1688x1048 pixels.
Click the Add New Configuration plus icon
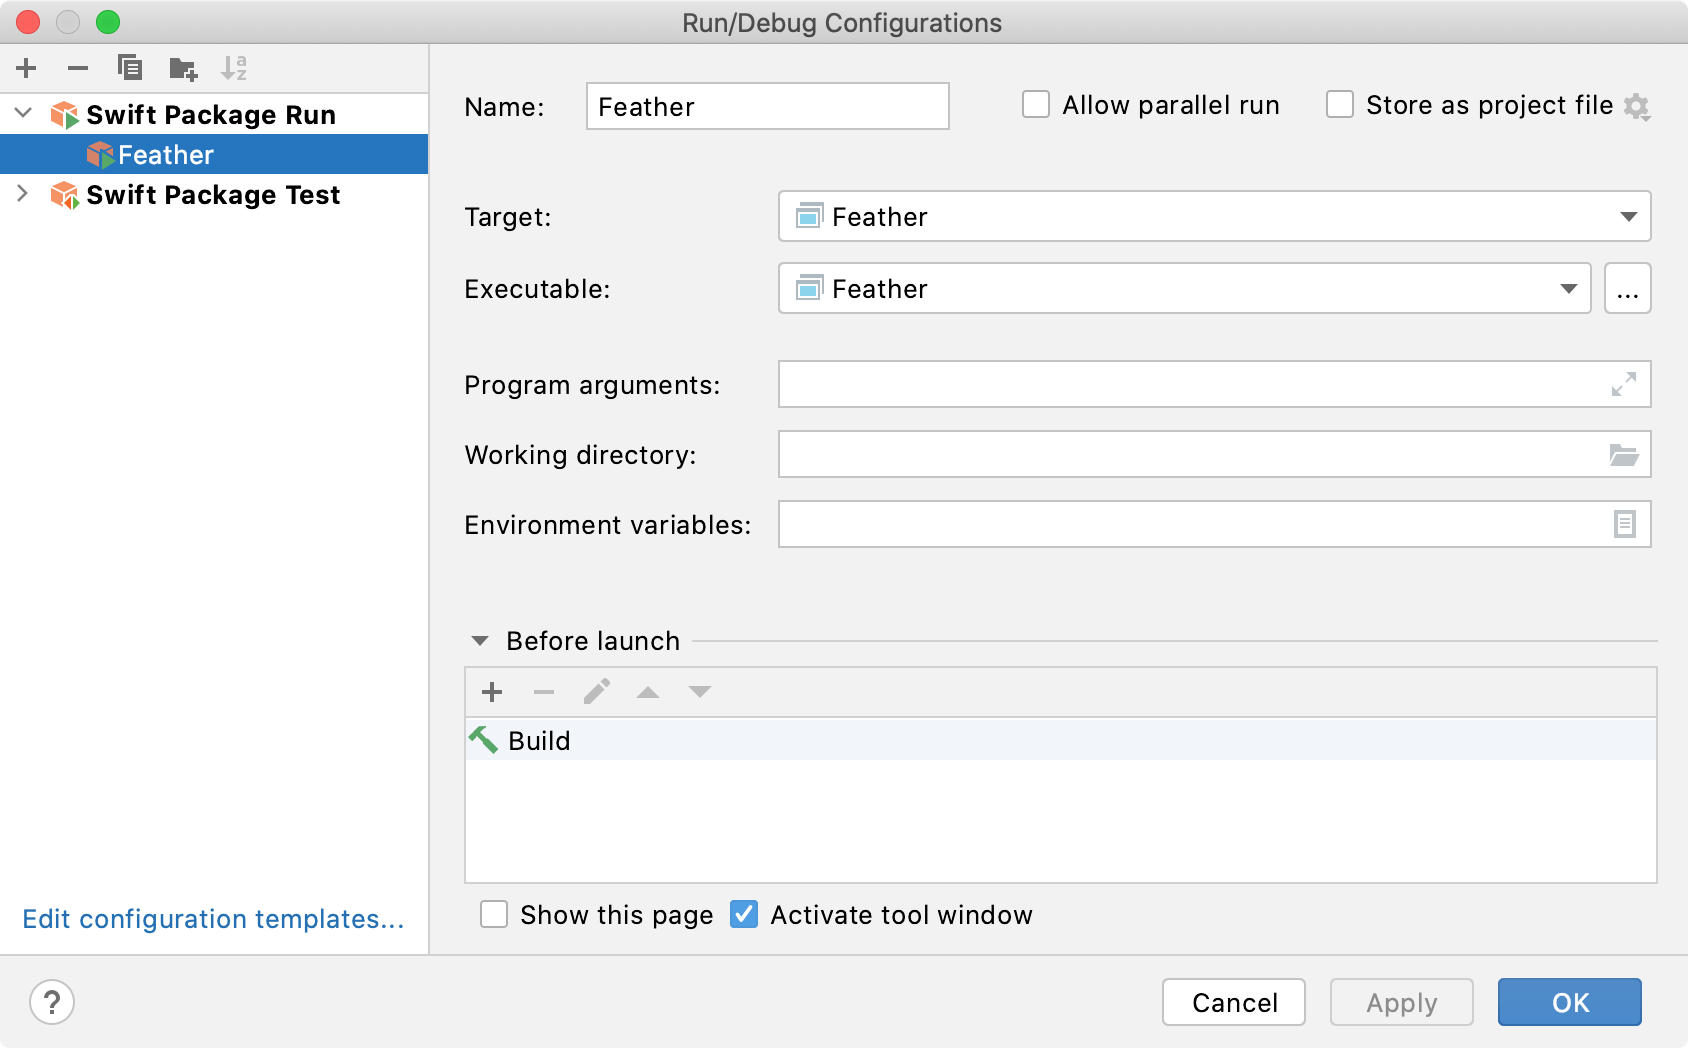point(27,68)
